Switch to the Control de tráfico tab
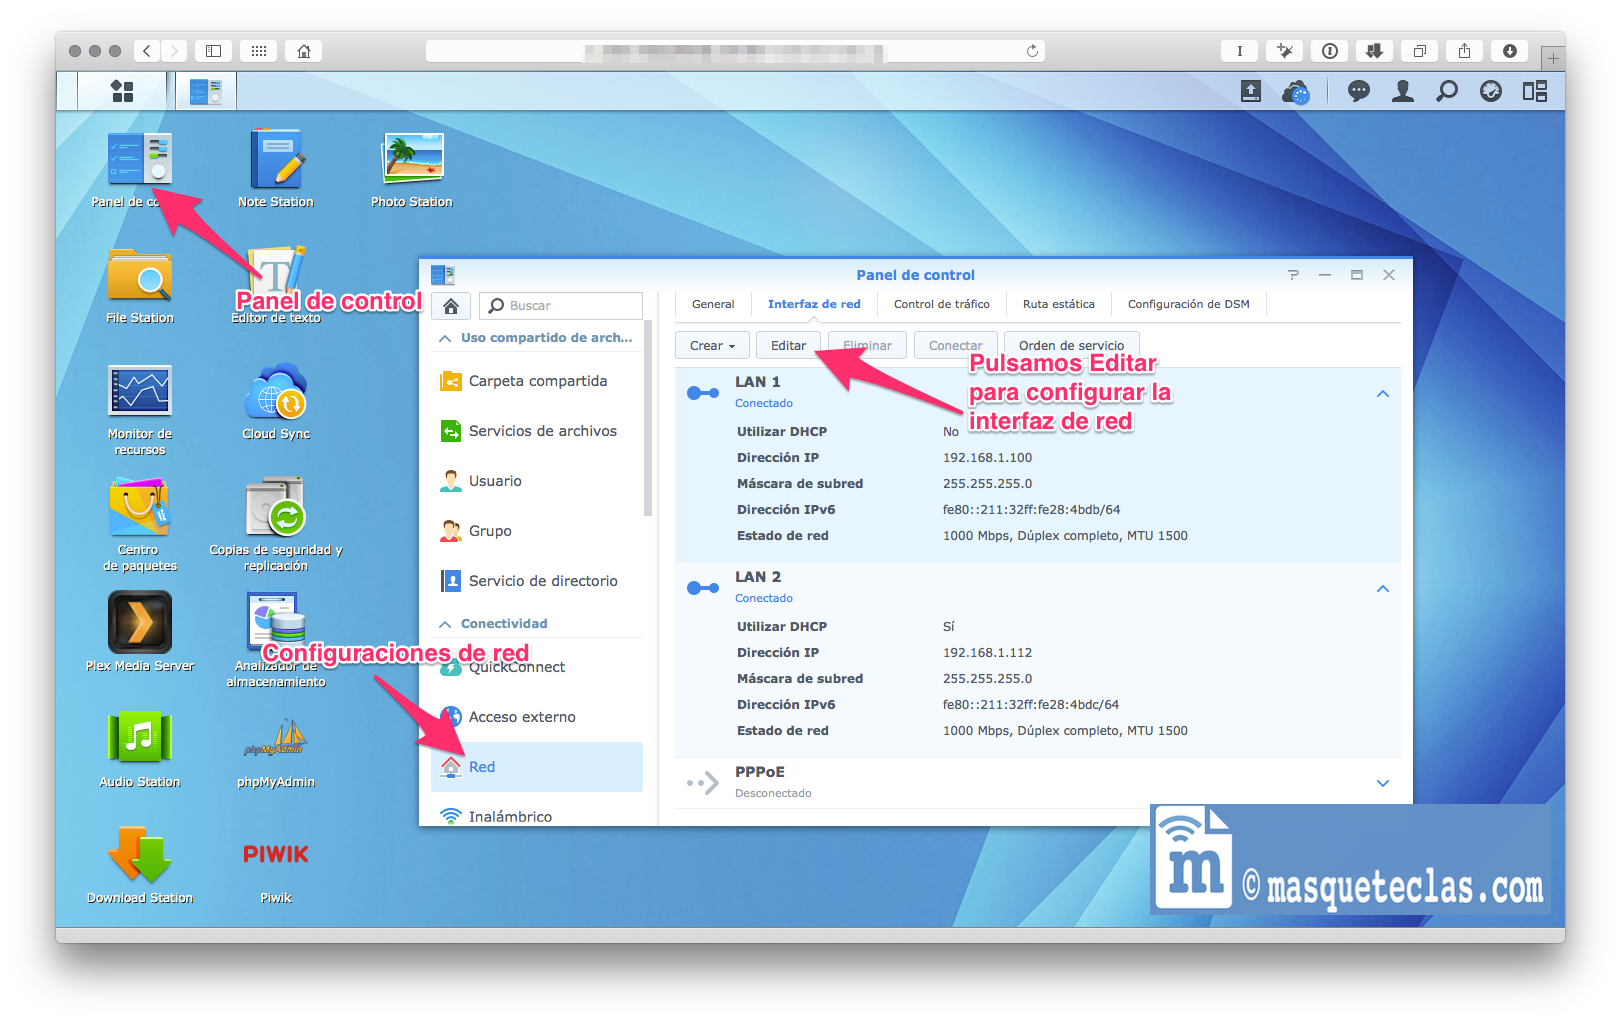The width and height of the screenshot is (1621, 1023). (x=941, y=304)
